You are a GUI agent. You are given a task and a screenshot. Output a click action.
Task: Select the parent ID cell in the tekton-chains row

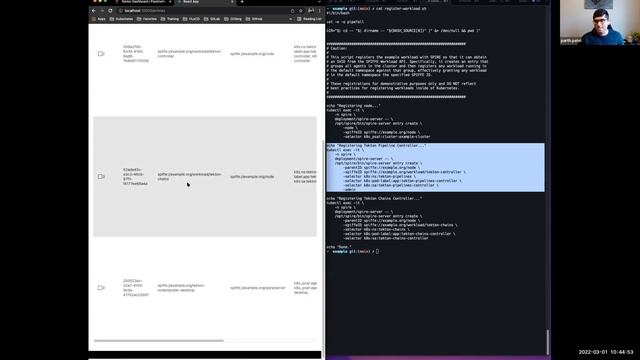tap(252, 177)
